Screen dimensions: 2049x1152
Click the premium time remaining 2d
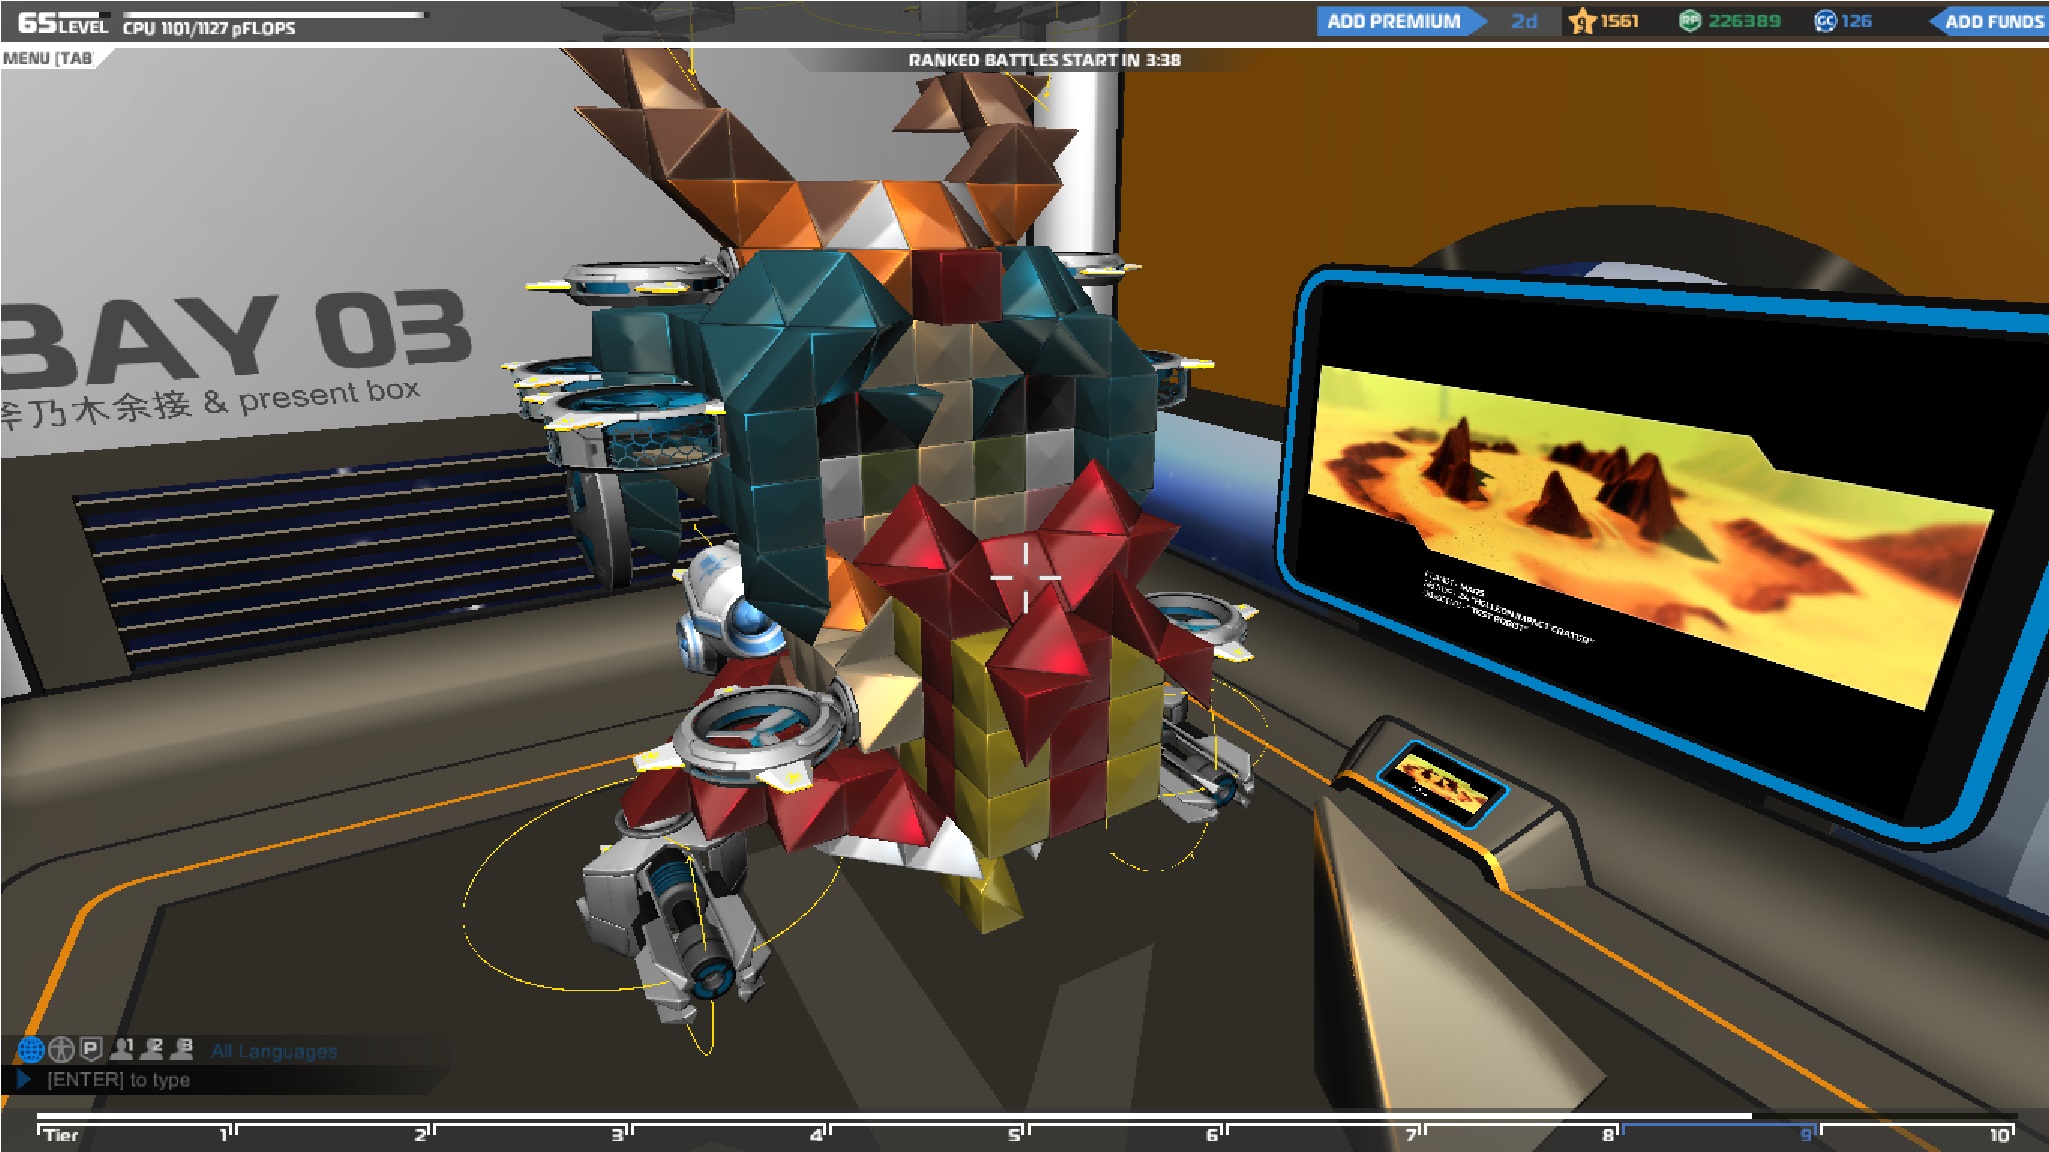point(1524,21)
